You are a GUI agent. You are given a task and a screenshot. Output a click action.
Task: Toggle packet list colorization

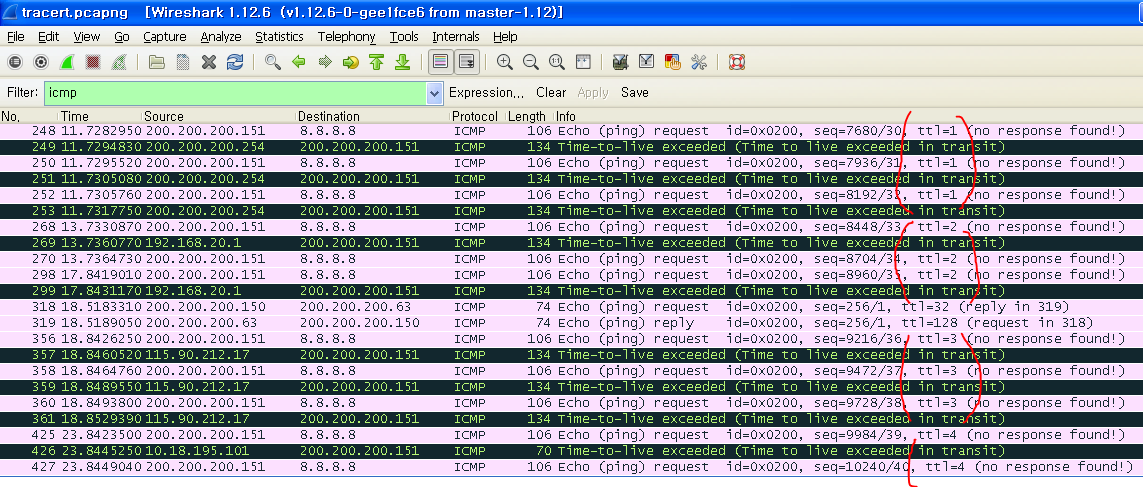tap(440, 63)
